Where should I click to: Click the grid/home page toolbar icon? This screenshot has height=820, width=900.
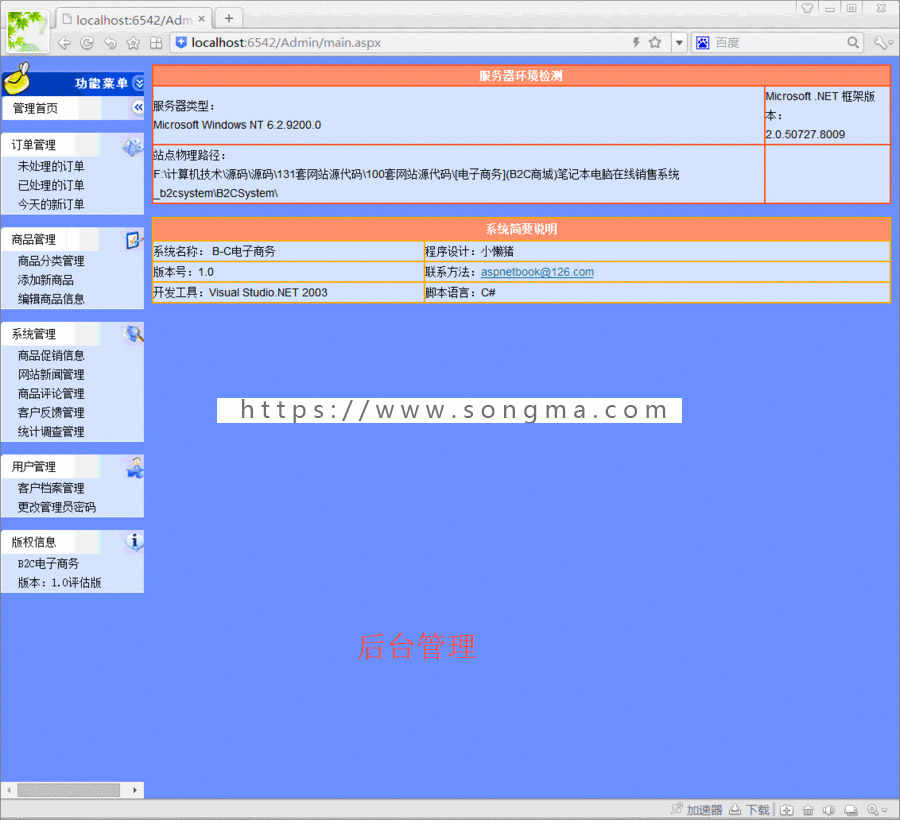tap(156, 43)
